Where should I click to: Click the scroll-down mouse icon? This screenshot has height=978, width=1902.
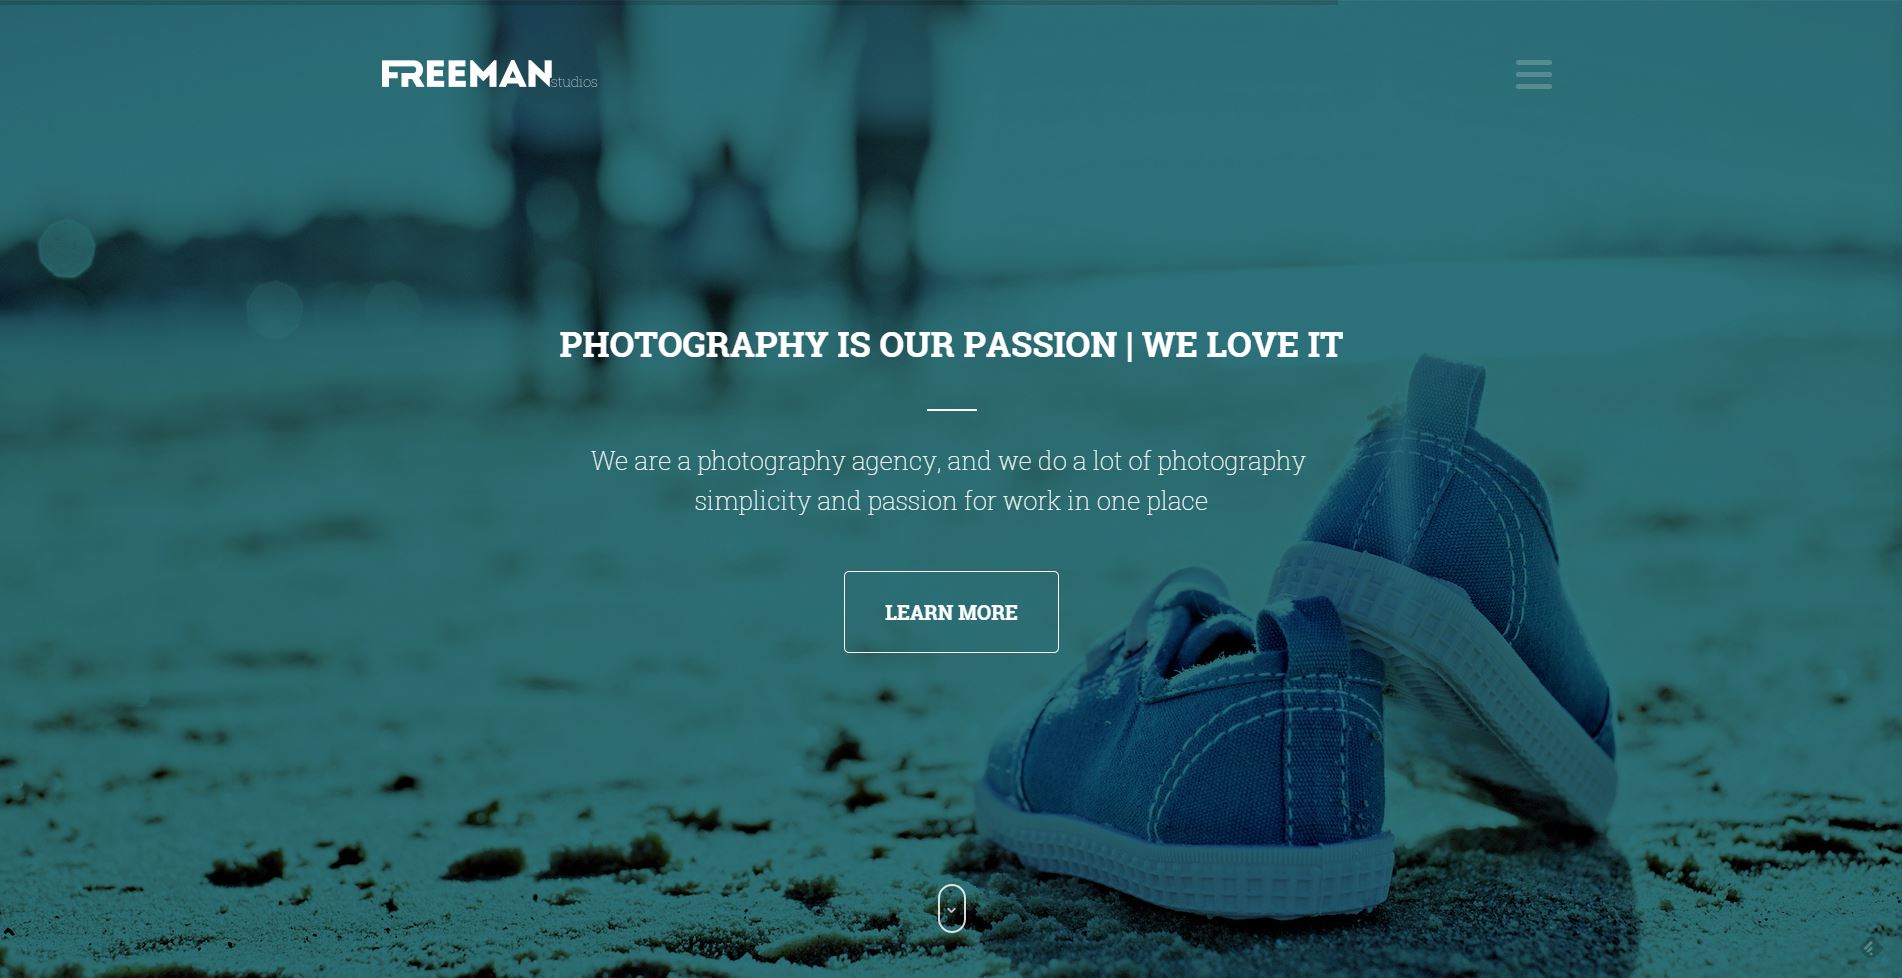click(951, 908)
